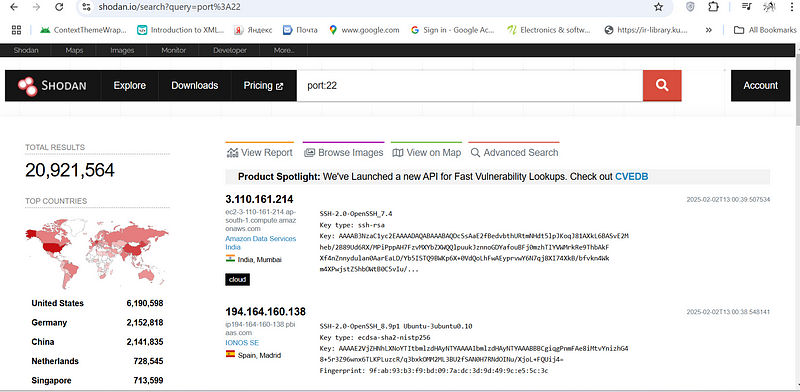The width and height of the screenshot is (800, 392).
Task: Open the Electronics & softw... bookmark
Action: tap(548, 30)
